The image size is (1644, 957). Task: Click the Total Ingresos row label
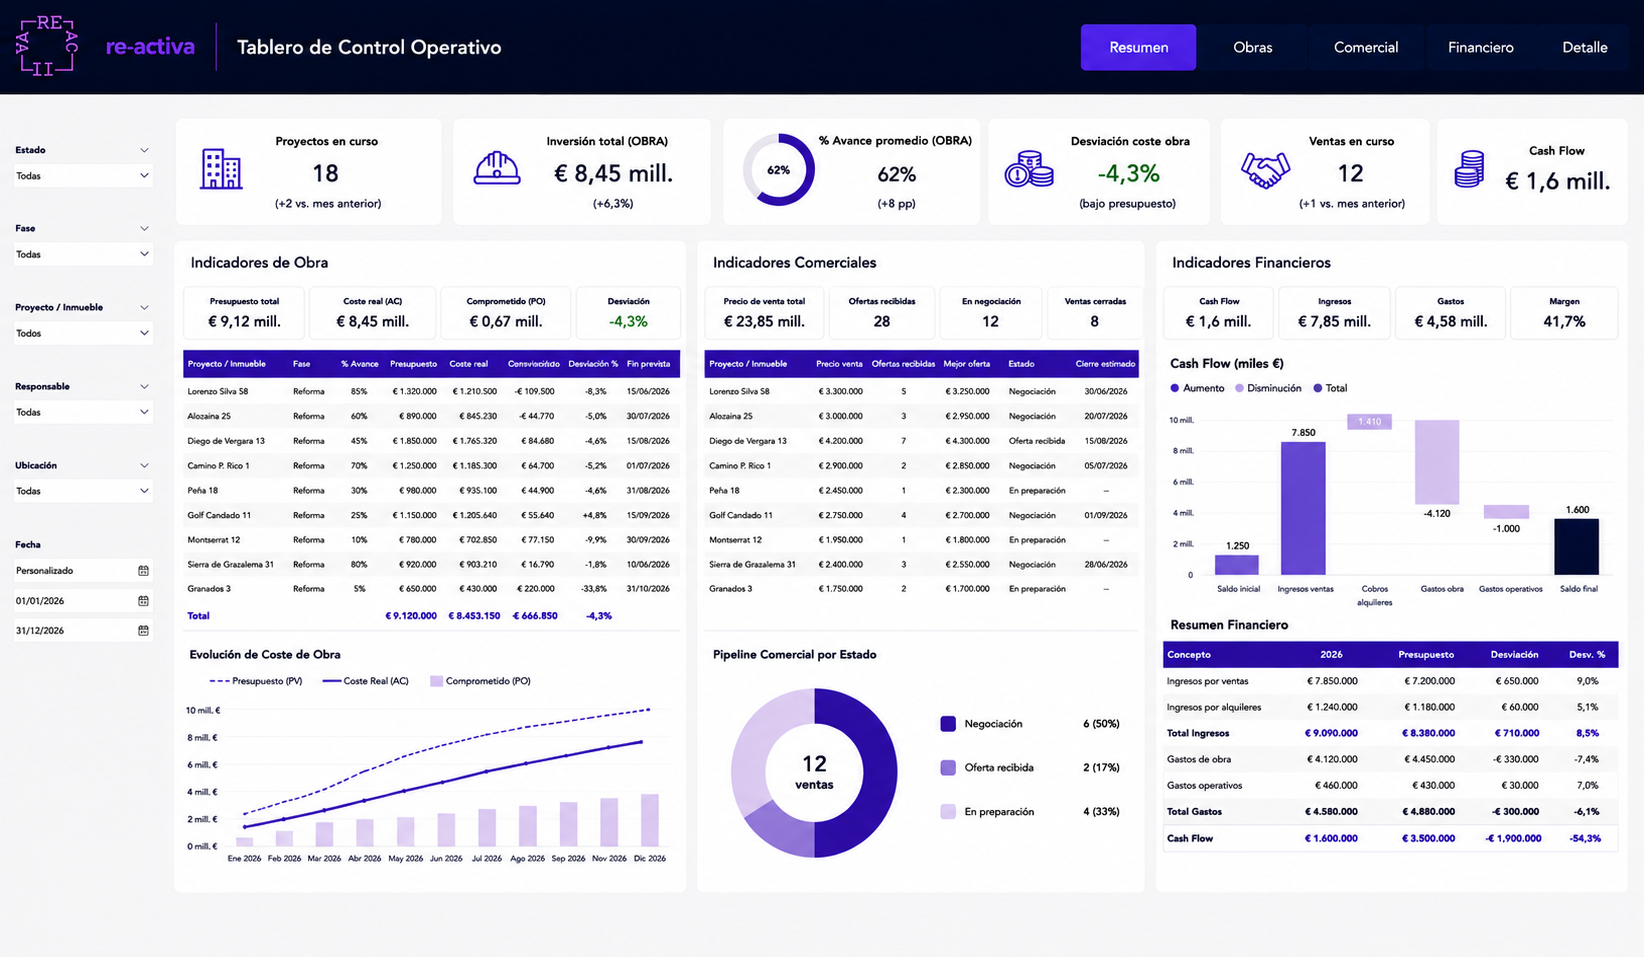(x=1198, y=733)
